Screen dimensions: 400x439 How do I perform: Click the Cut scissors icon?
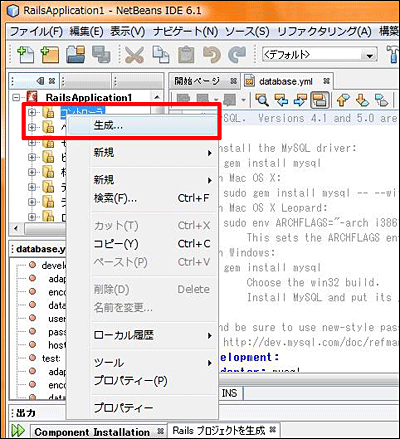pyautogui.click(x=134, y=55)
